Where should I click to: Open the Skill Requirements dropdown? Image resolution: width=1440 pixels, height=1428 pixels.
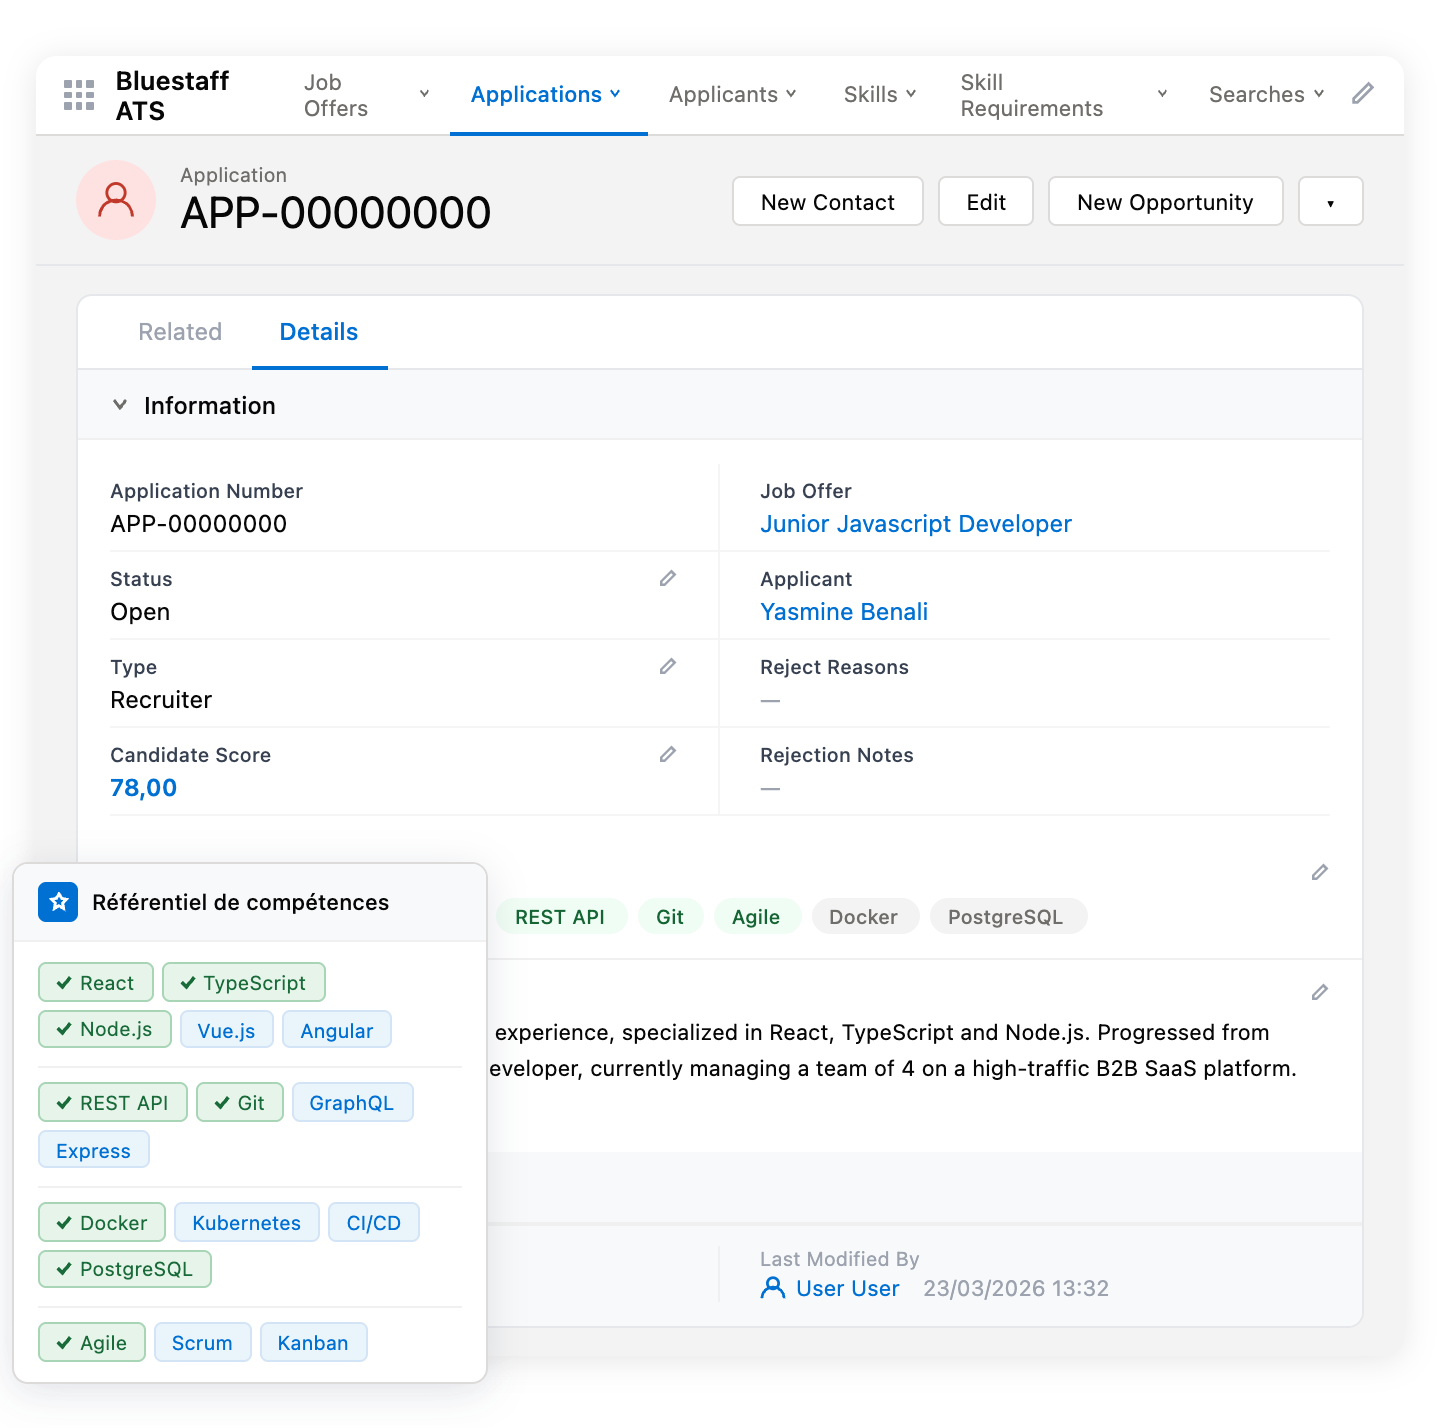1161,93
